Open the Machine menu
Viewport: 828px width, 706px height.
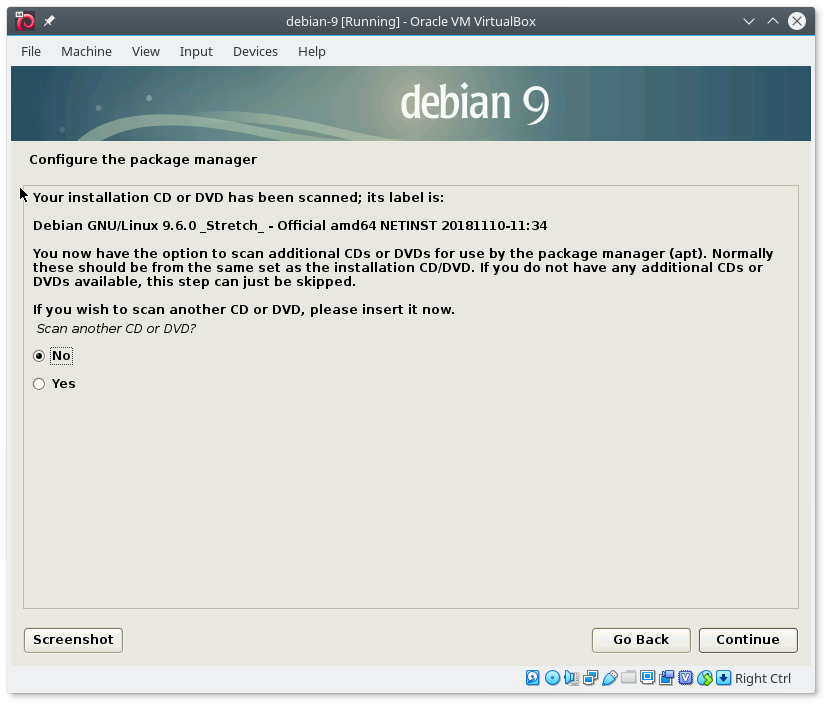tap(86, 51)
